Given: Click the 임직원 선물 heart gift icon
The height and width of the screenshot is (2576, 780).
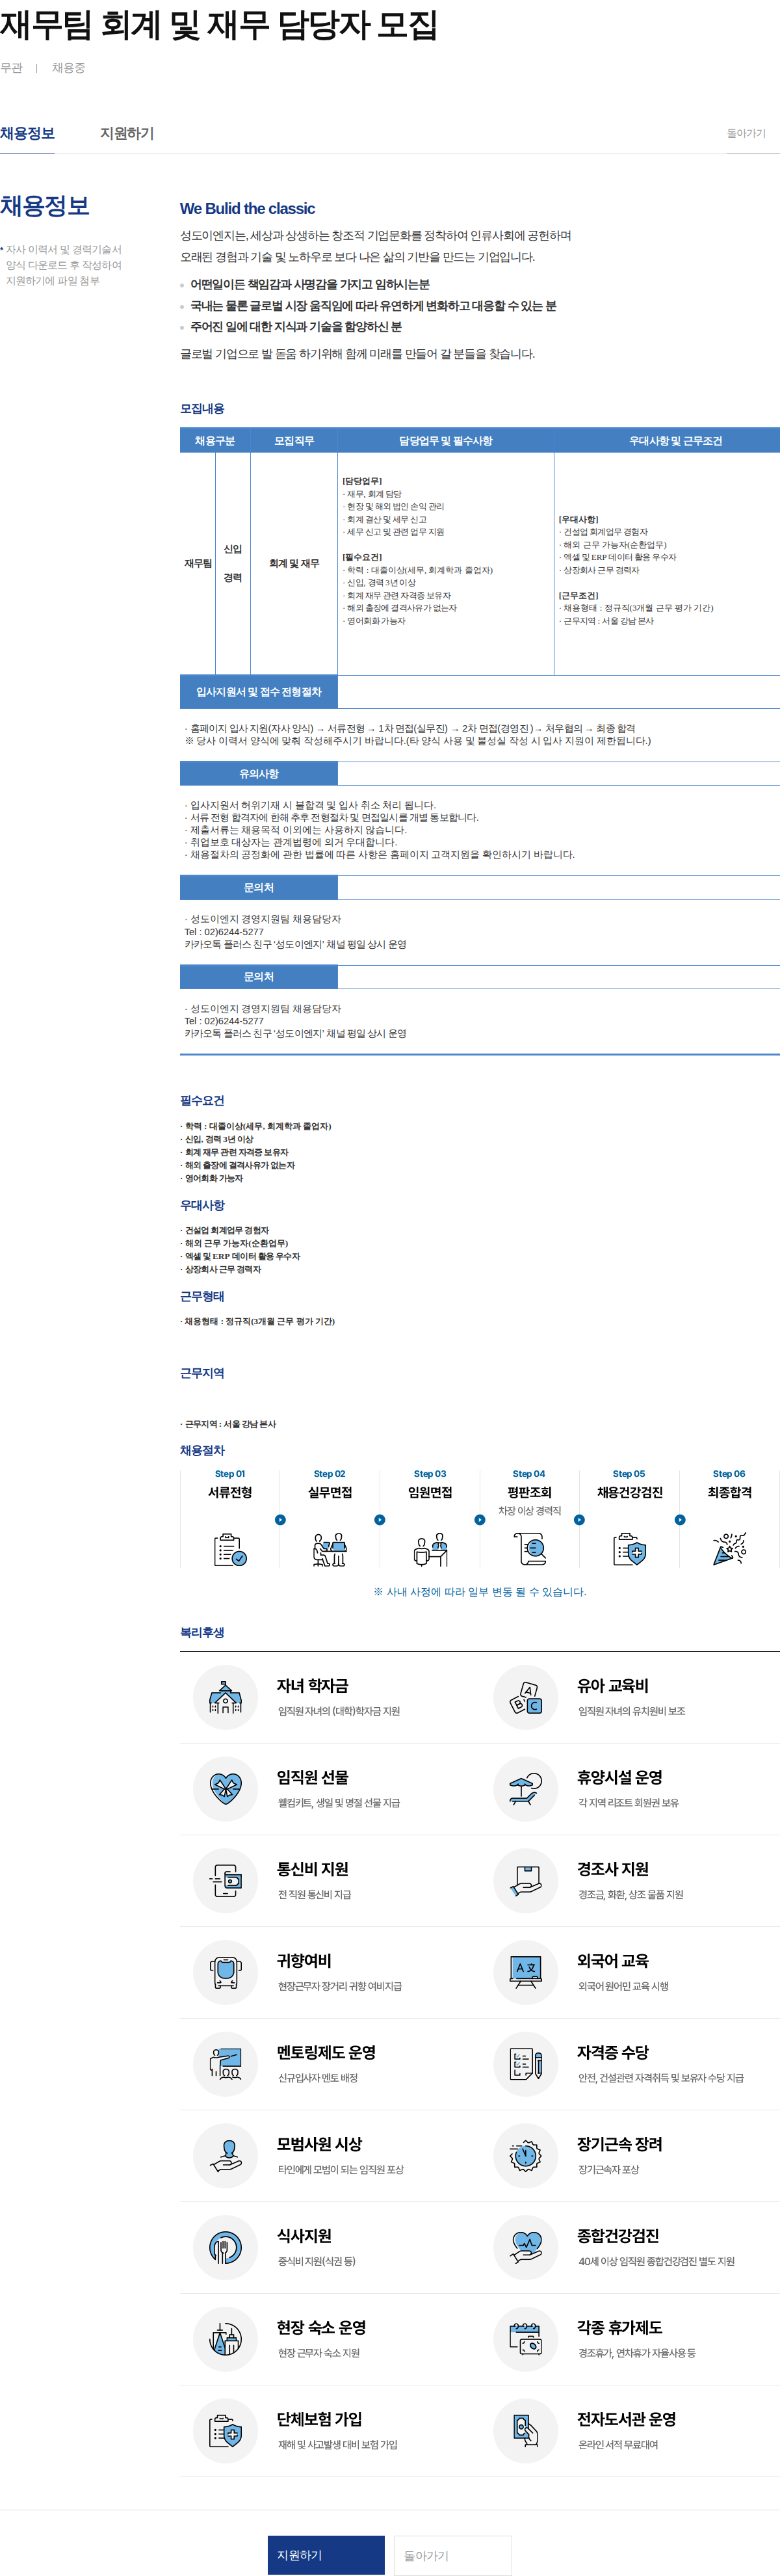Looking at the screenshot, I should click(226, 1788).
